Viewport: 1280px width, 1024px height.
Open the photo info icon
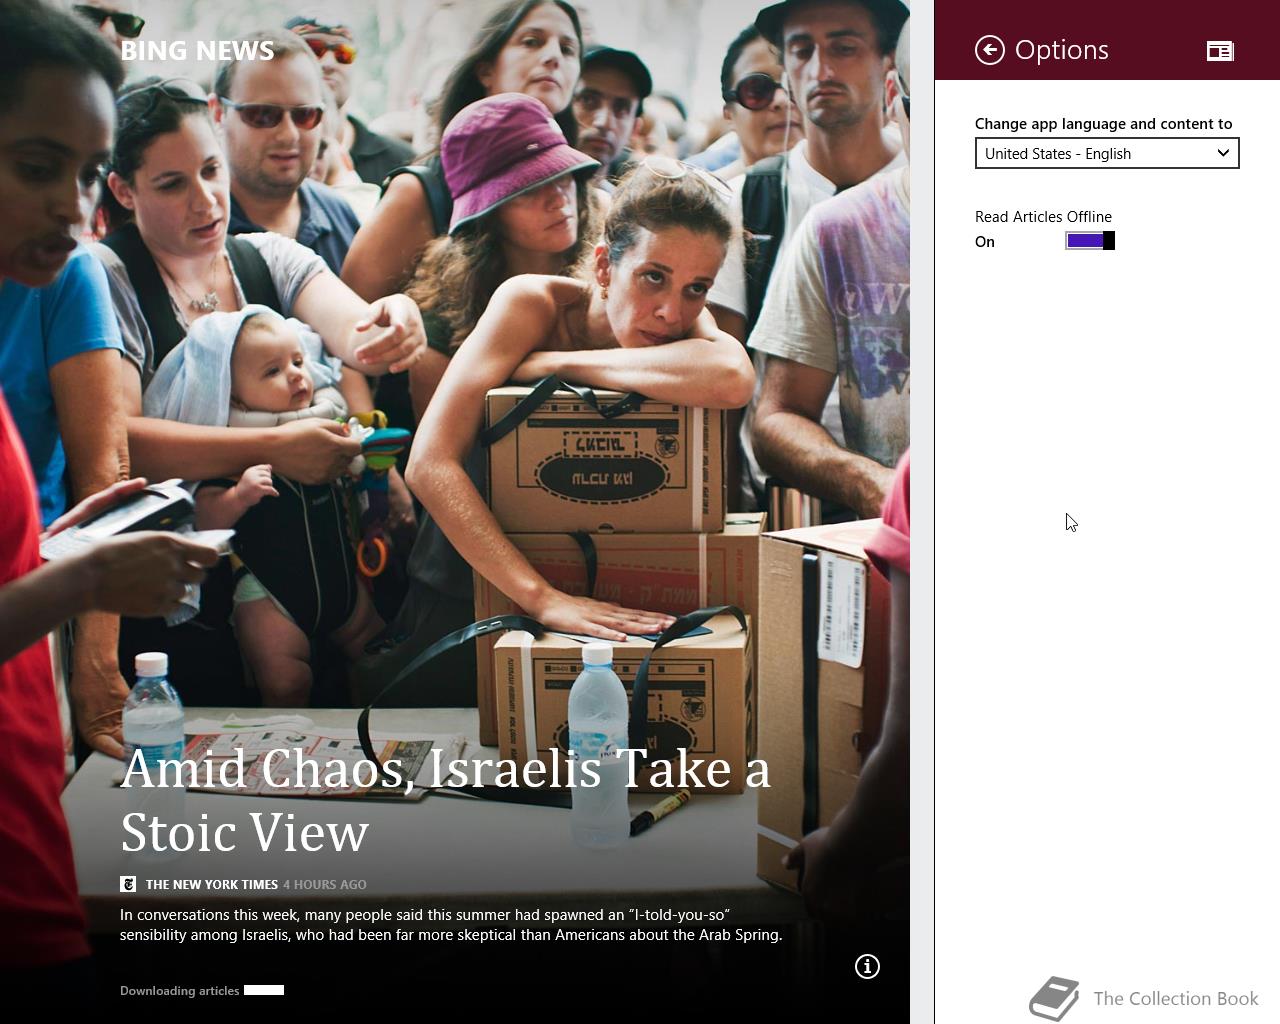tap(867, 966)
